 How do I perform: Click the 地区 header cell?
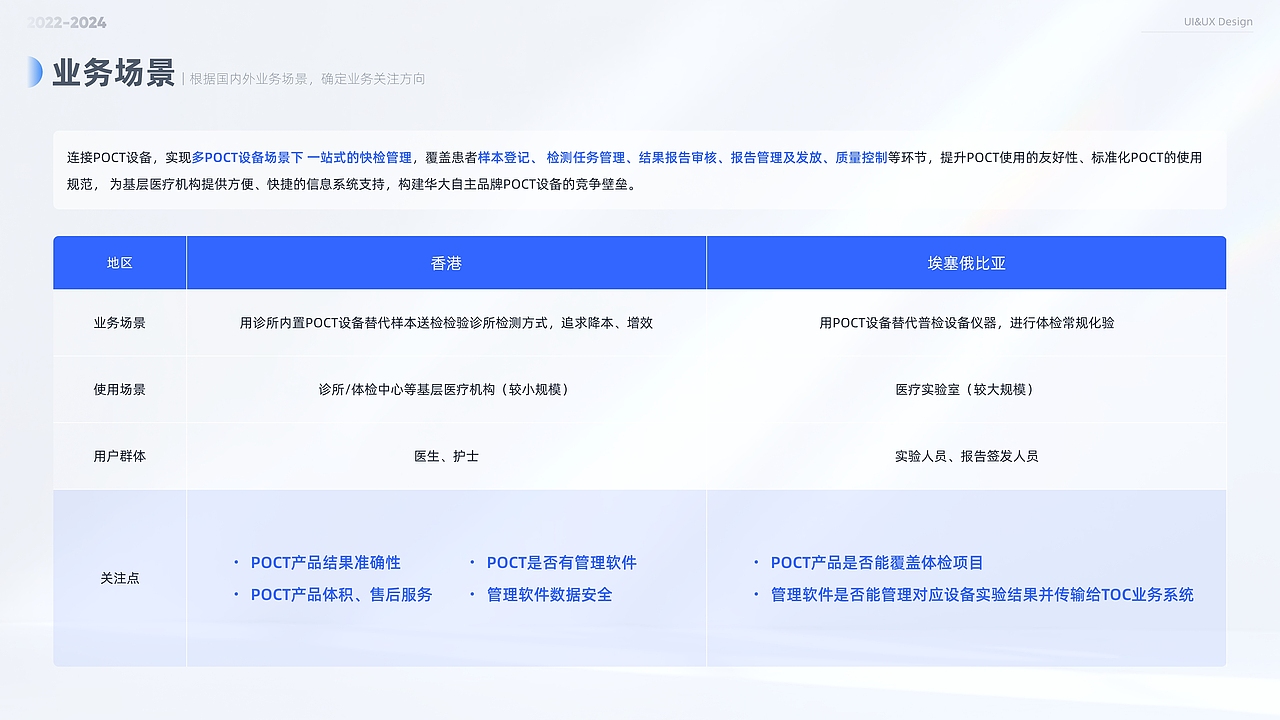click(119, 262)
